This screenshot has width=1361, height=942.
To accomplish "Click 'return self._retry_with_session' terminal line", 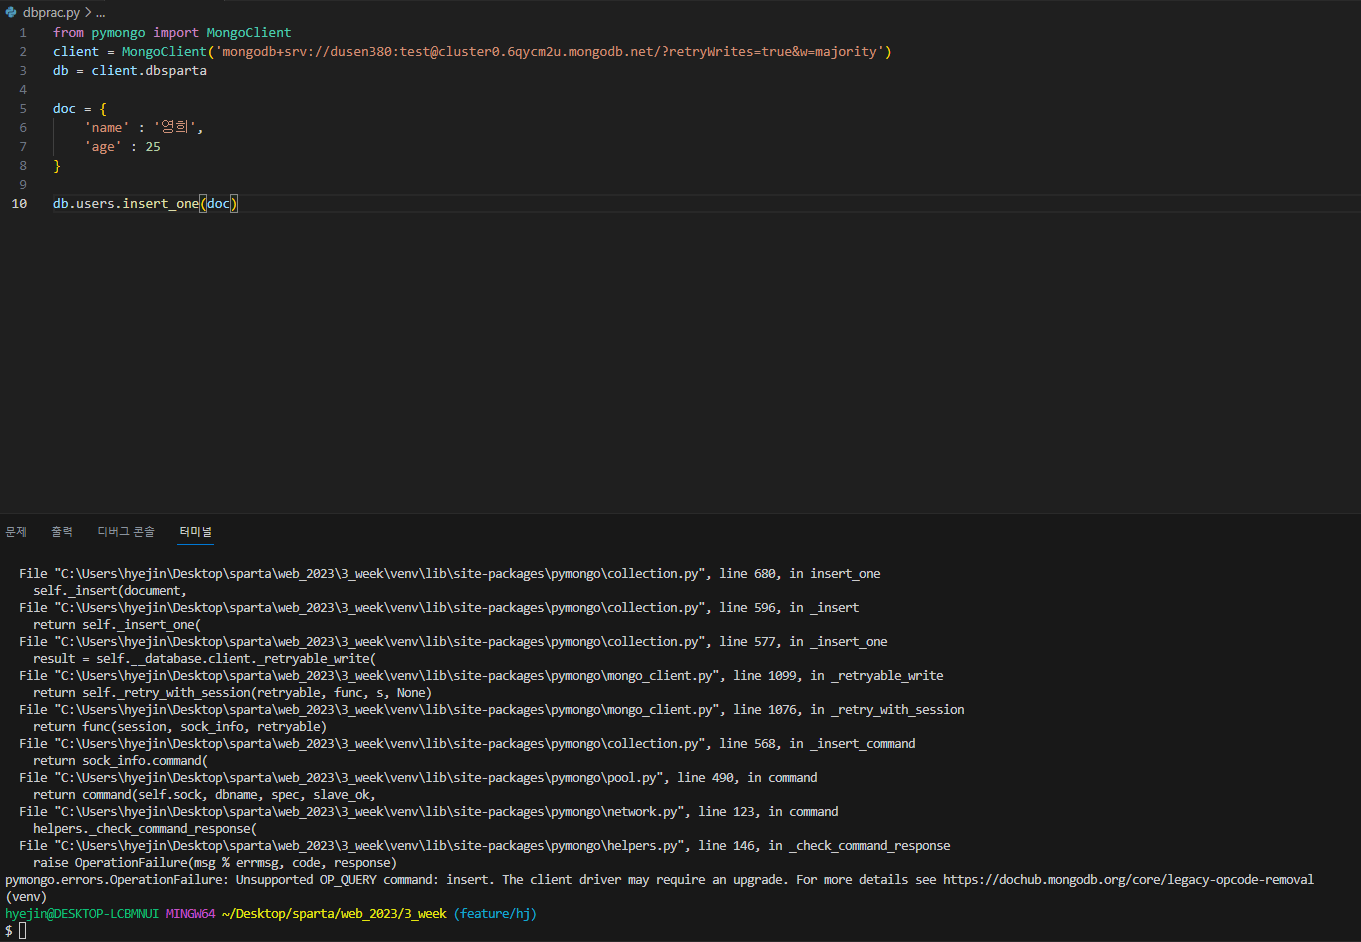I will point(232,693).
